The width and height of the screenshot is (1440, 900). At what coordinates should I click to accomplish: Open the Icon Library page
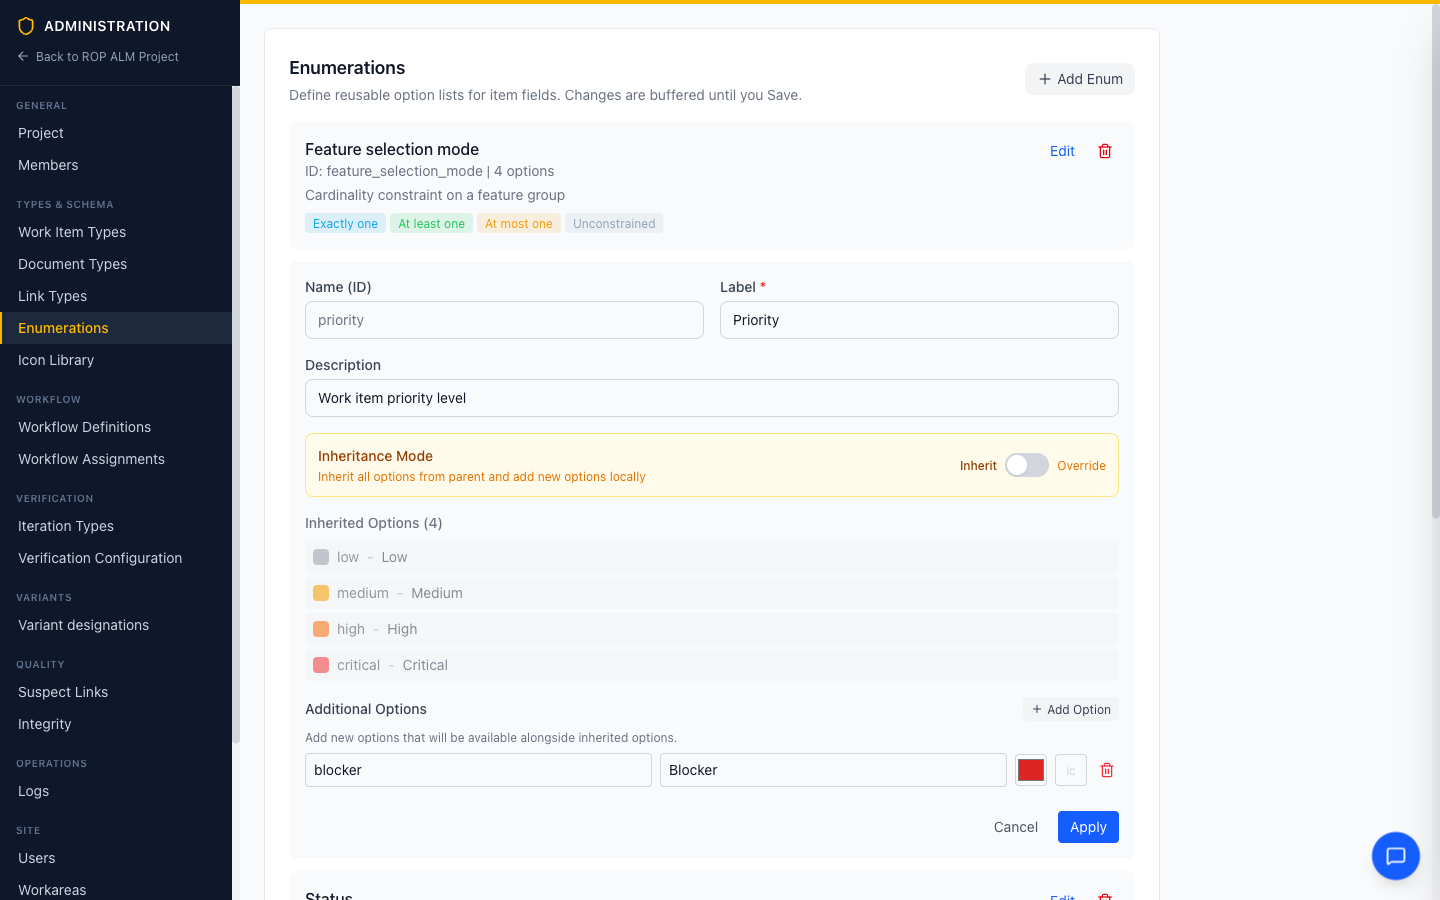pyautogui.click(x=116, y=360)
